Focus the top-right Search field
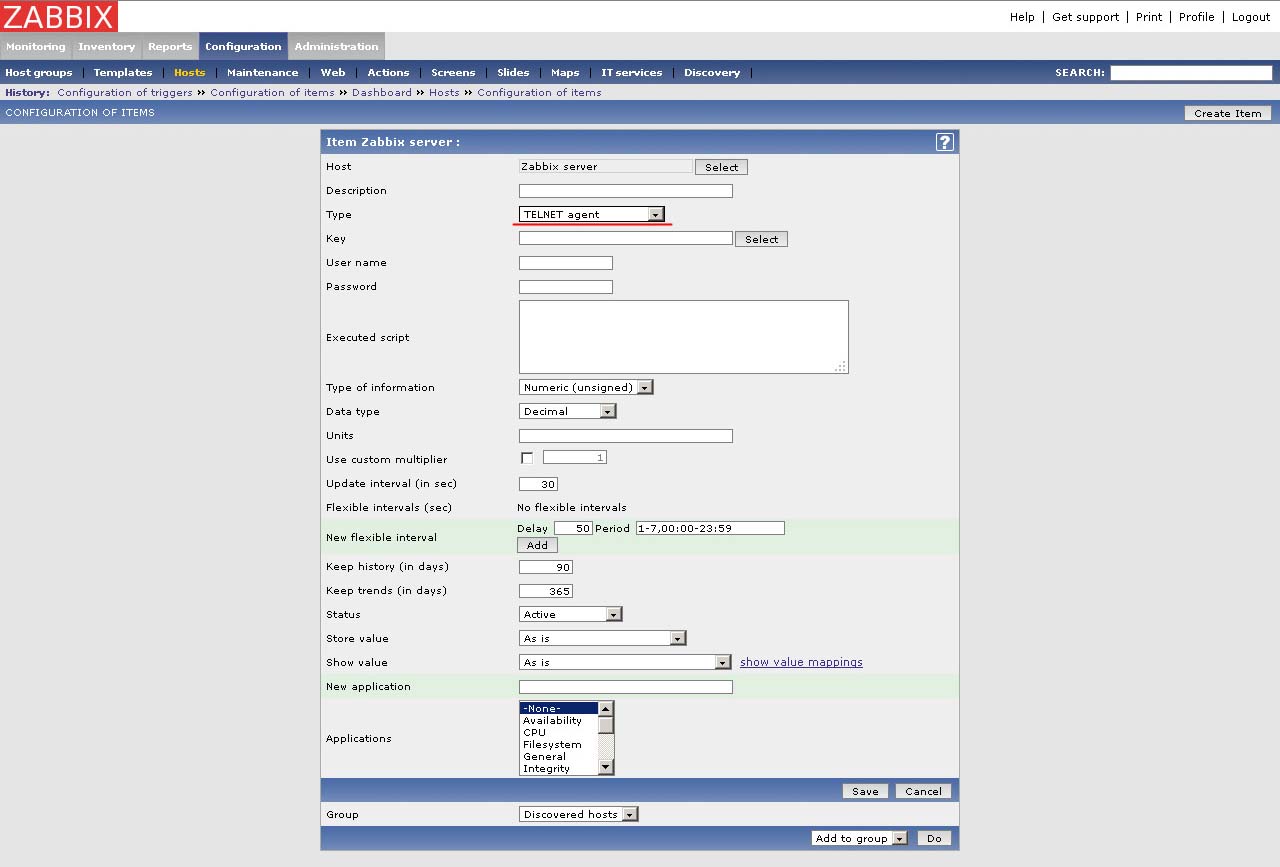 coord(1190,72)
